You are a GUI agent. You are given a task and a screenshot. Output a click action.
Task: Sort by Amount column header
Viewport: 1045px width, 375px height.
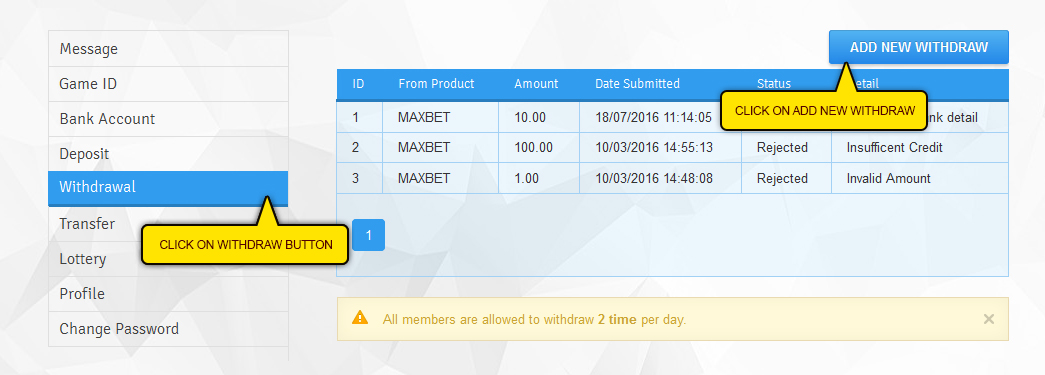coord(536,84)
